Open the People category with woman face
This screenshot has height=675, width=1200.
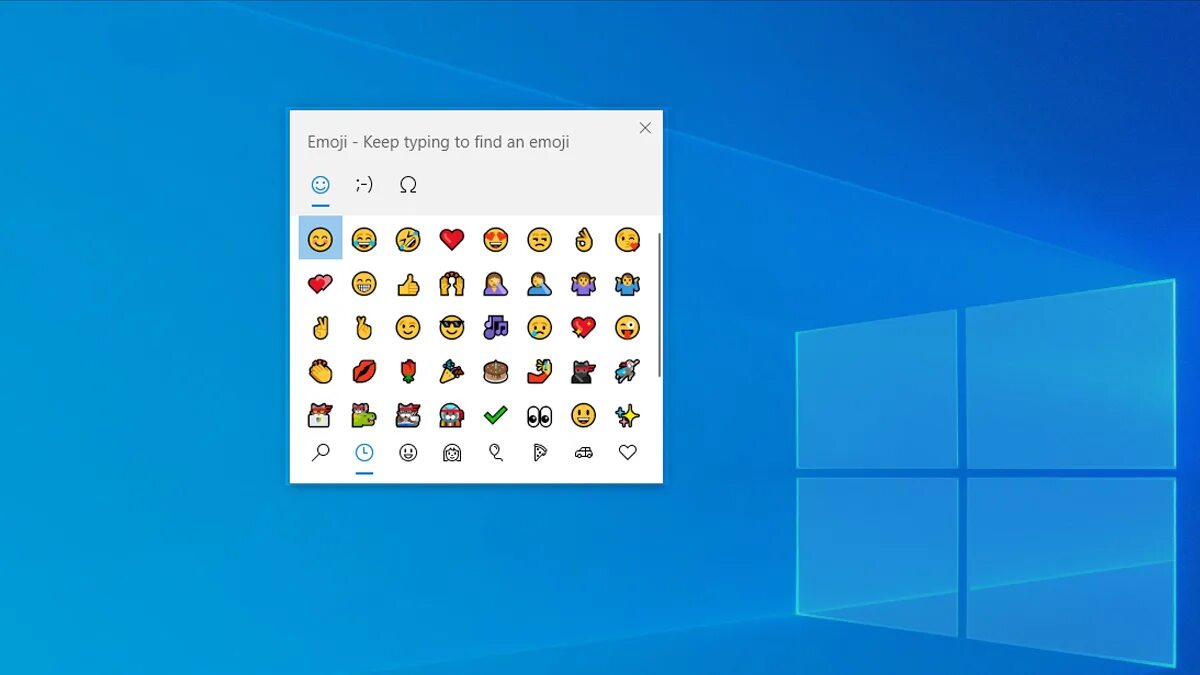452,453
